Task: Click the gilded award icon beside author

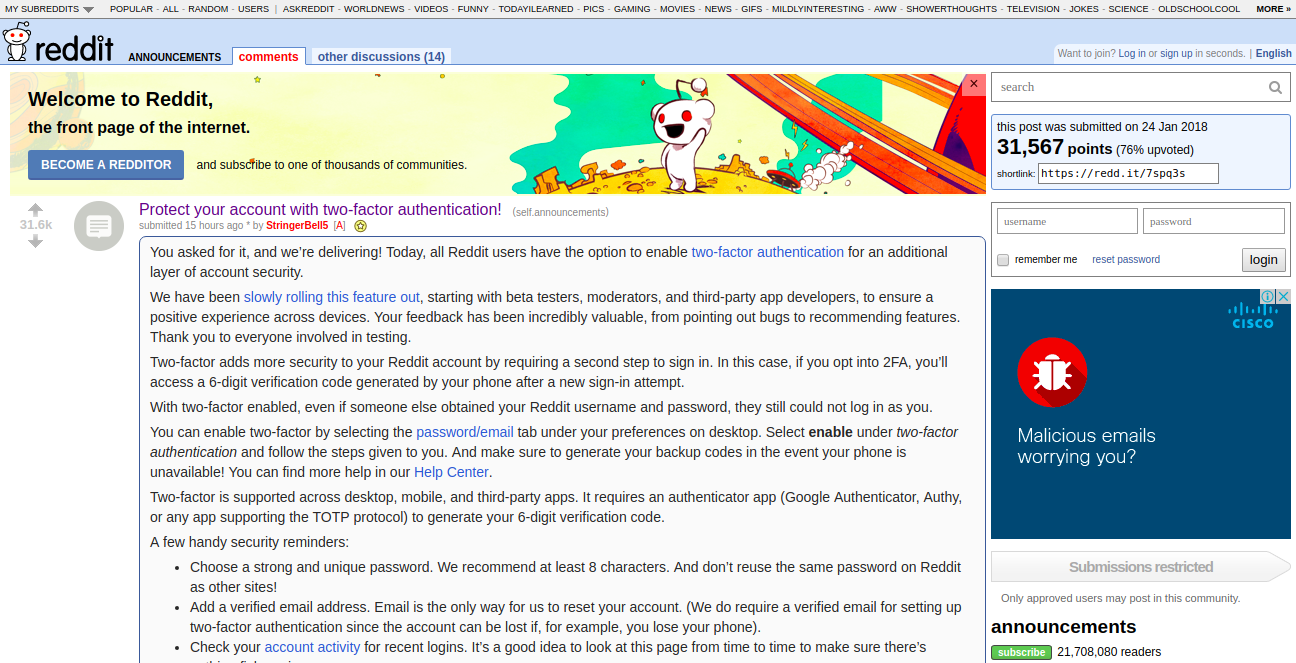Action: 361,226
